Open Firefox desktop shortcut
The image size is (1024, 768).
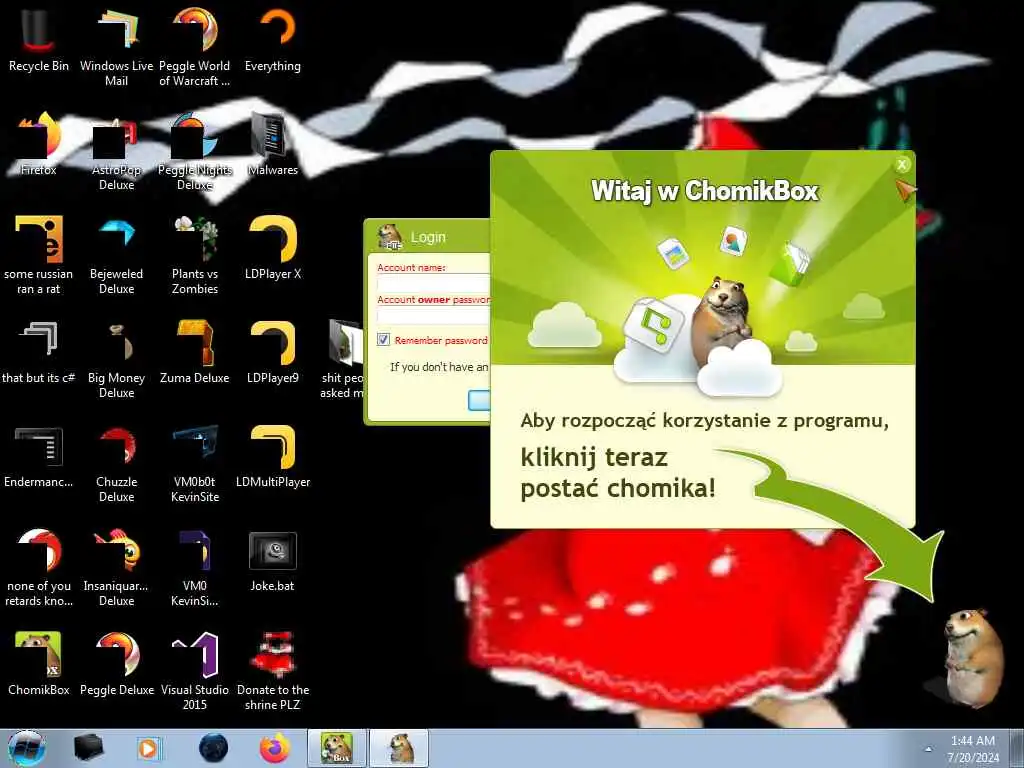point(39,144)
